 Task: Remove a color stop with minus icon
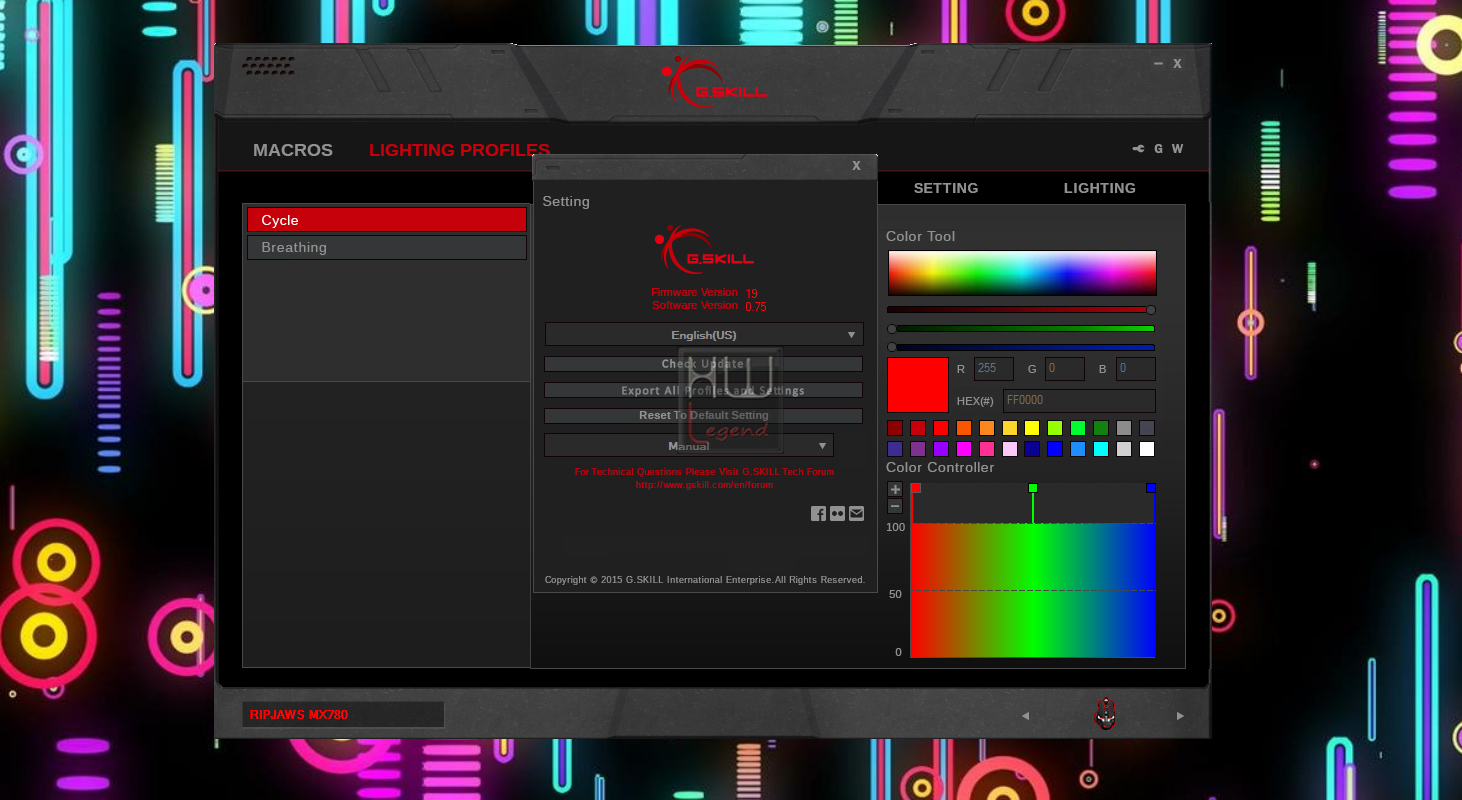(x=895, y=506)
